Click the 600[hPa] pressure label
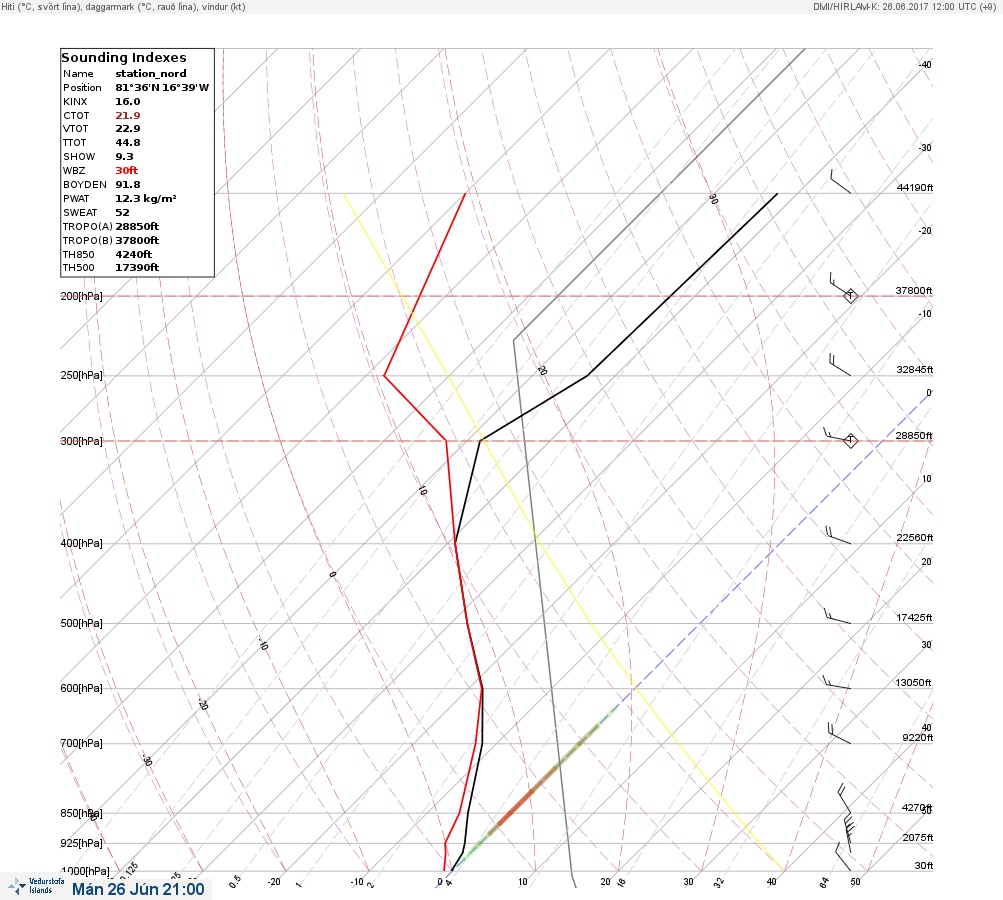Image resolution: width=1003 pixels, height=900 pixels. tap(81, 688)
